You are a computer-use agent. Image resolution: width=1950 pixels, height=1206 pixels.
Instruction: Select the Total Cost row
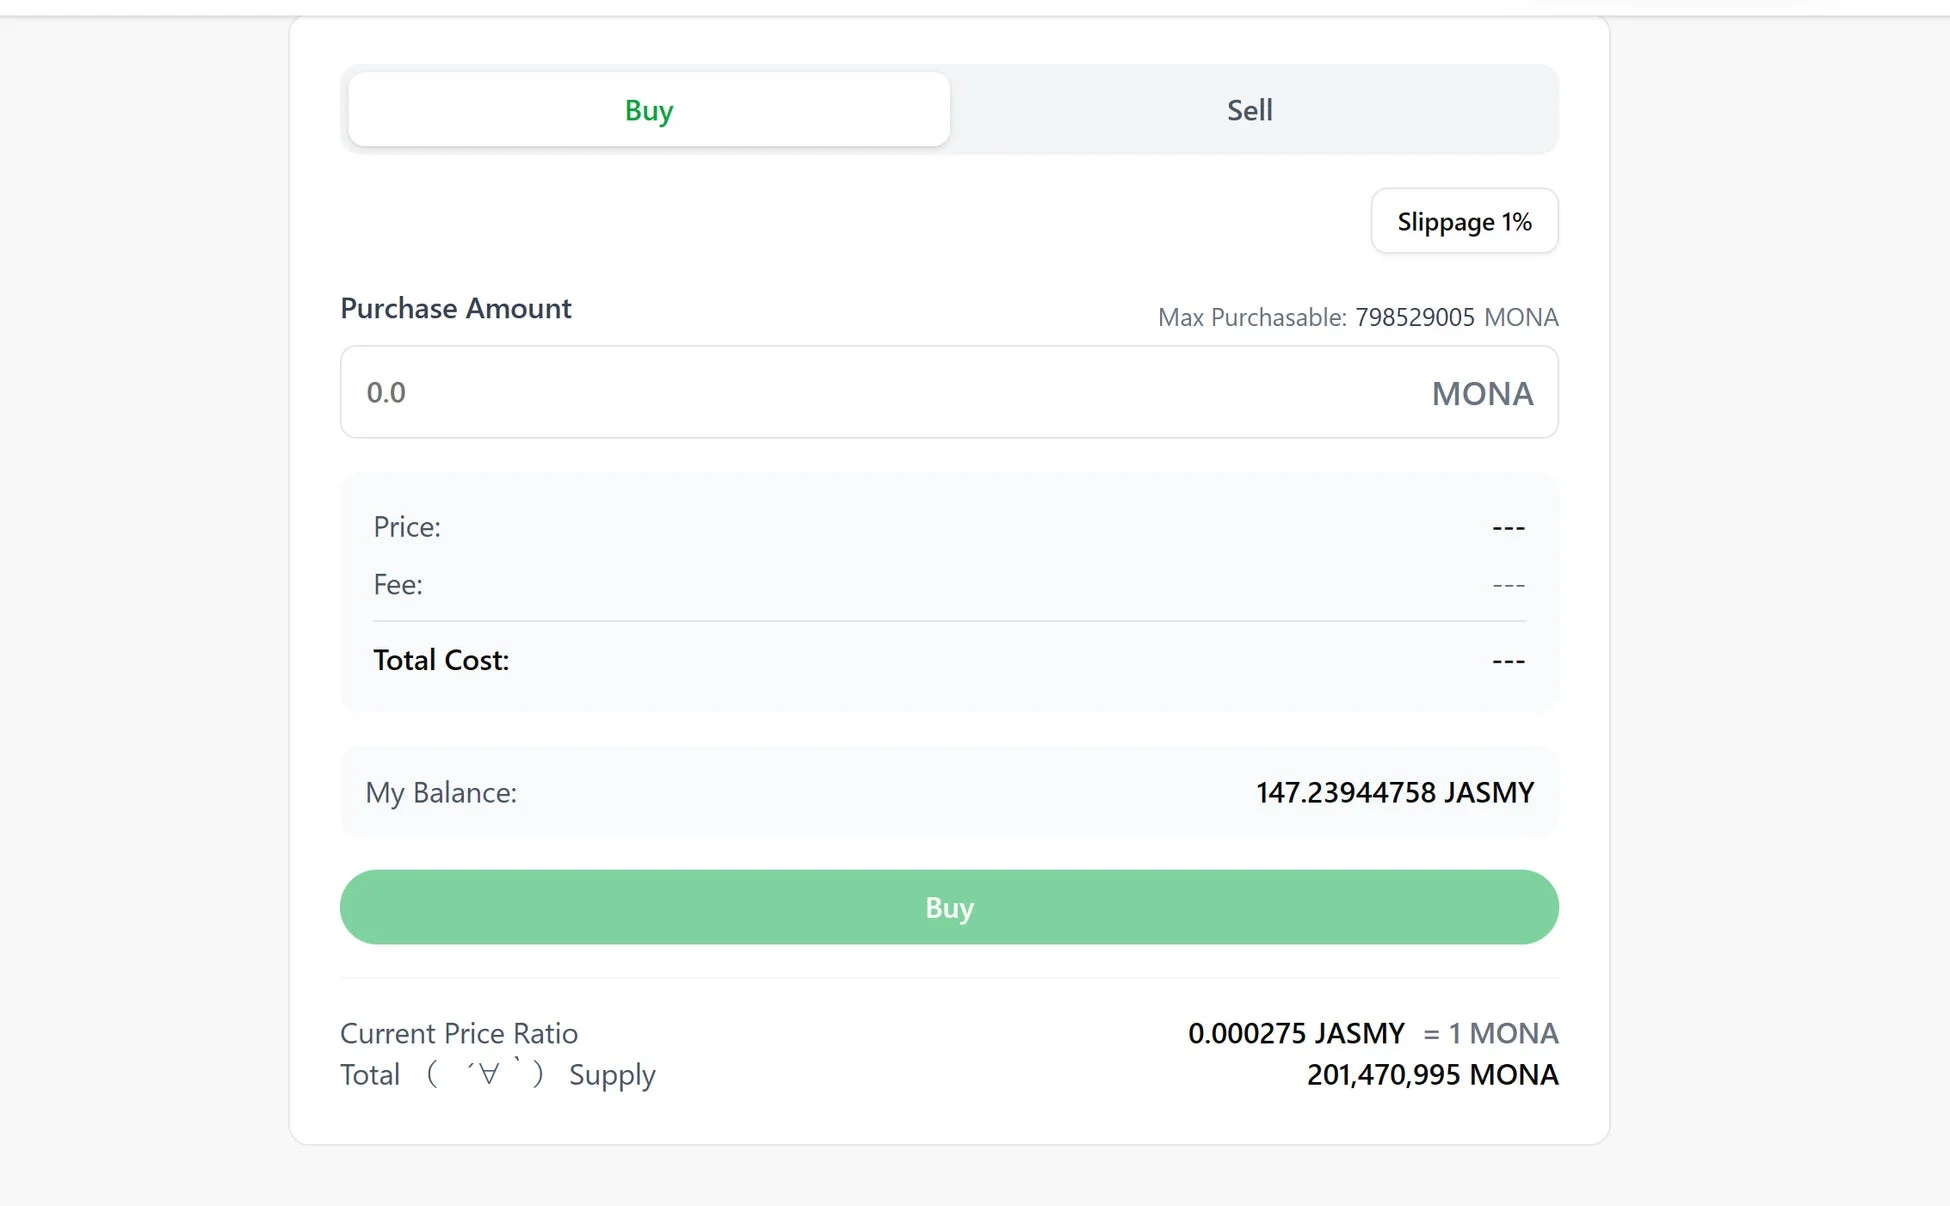click(441, 659)
